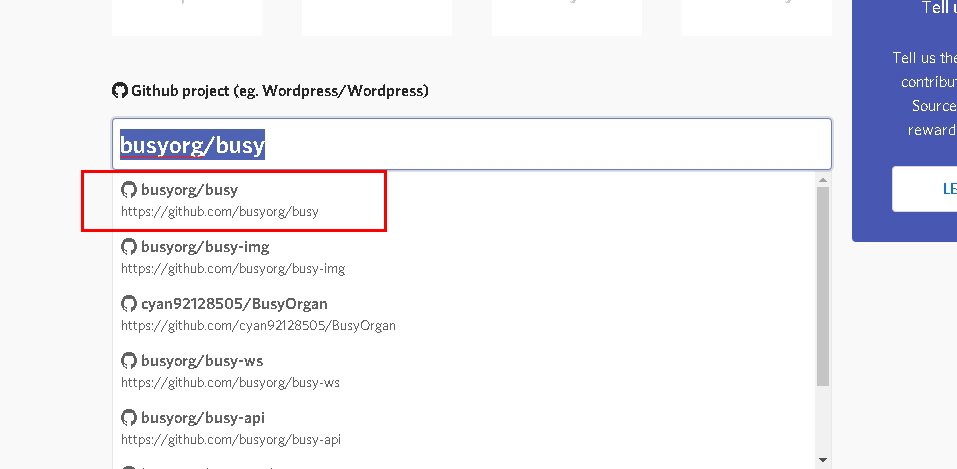Click the suggestion list scrollbar thumb
This screenshot has width=957, height=469.
(x=823, y=286)
